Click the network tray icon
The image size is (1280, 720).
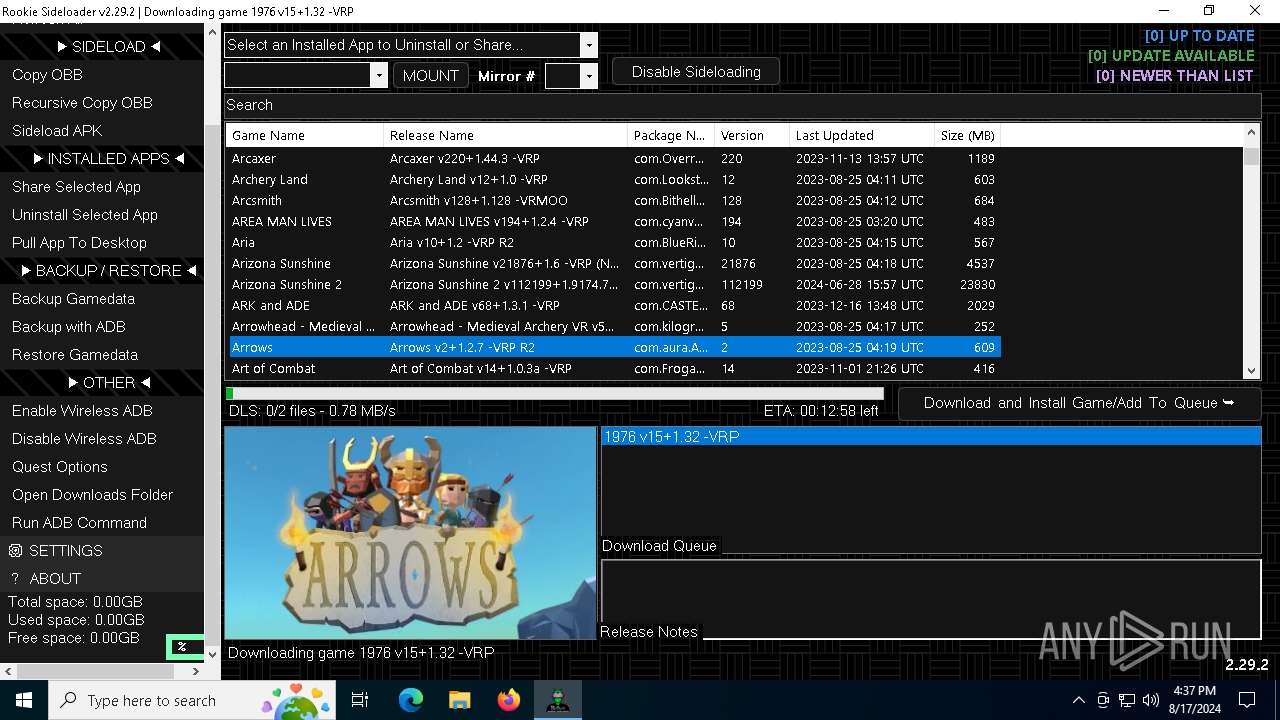coord(1127,700)
